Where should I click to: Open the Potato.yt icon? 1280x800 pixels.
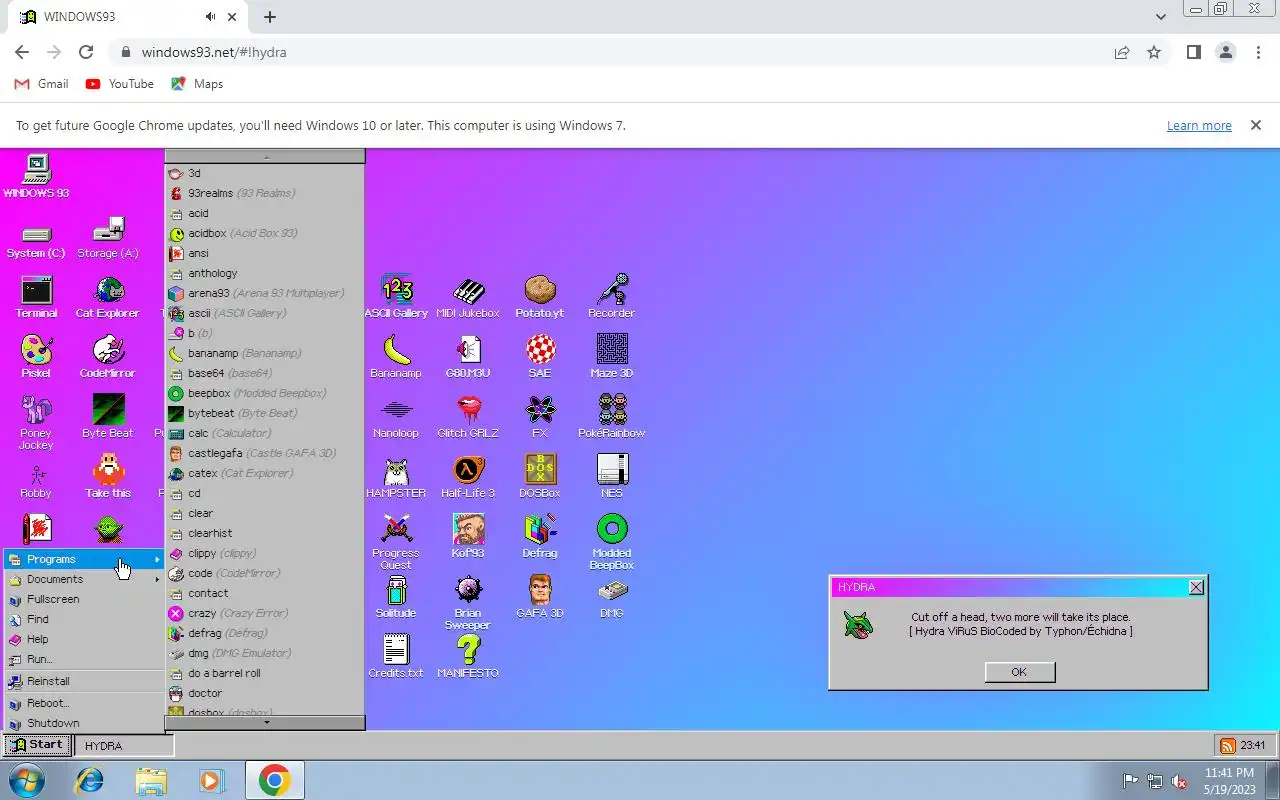pos(540,297)
